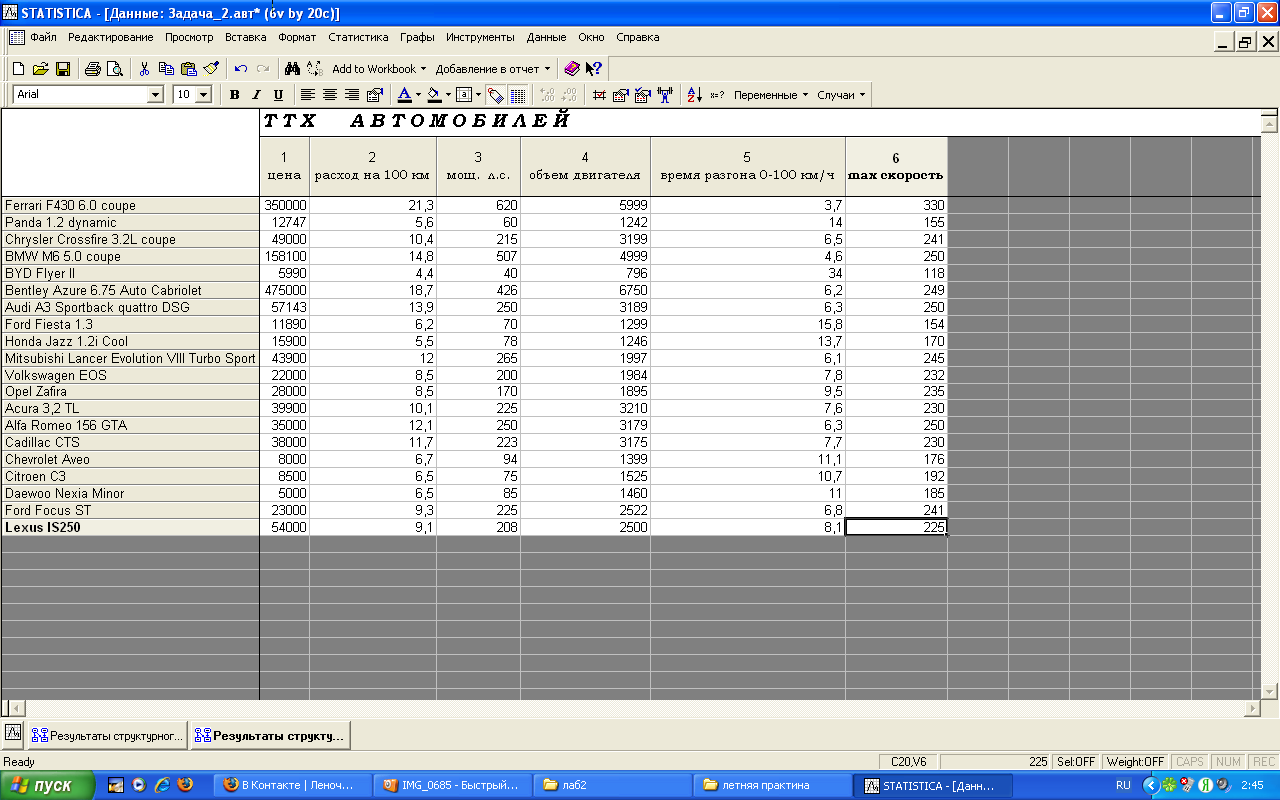Click the Windows пуск start button

click(47, 785)
